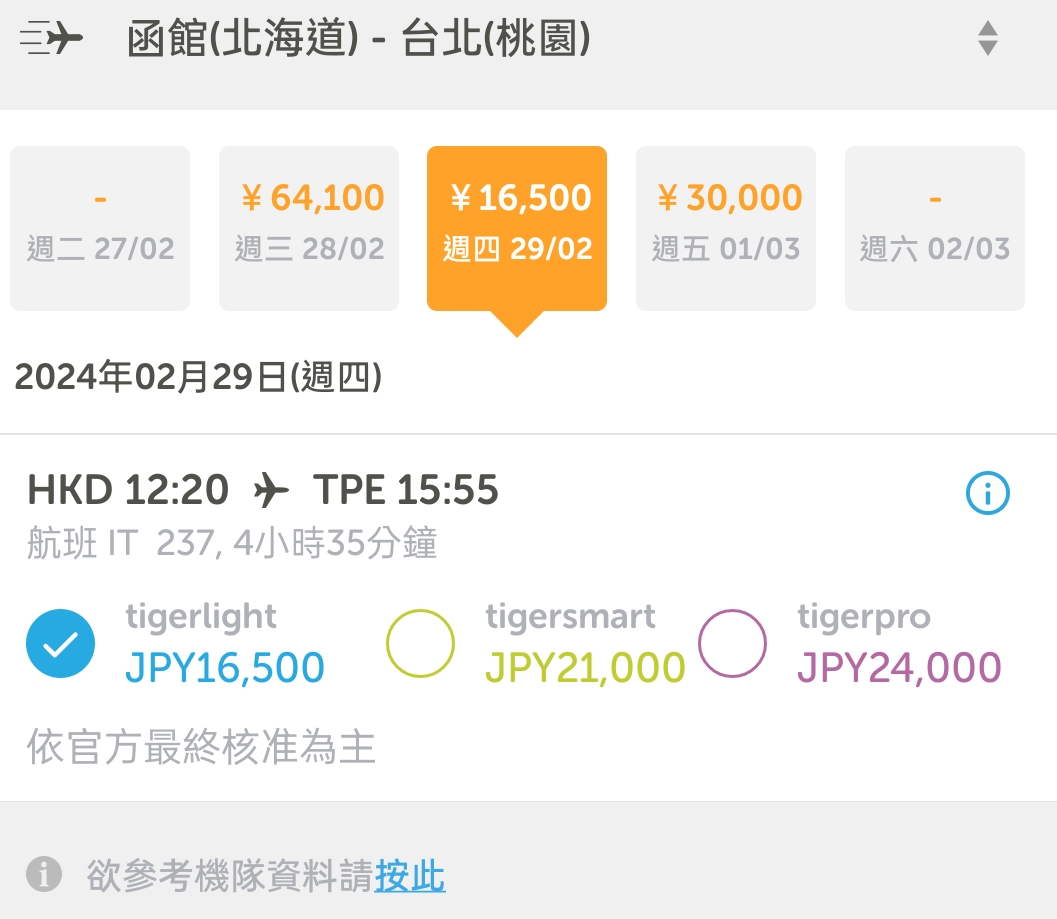Select the tigersmart fare option
The image size is (1057, 919).
coord(420,644)
